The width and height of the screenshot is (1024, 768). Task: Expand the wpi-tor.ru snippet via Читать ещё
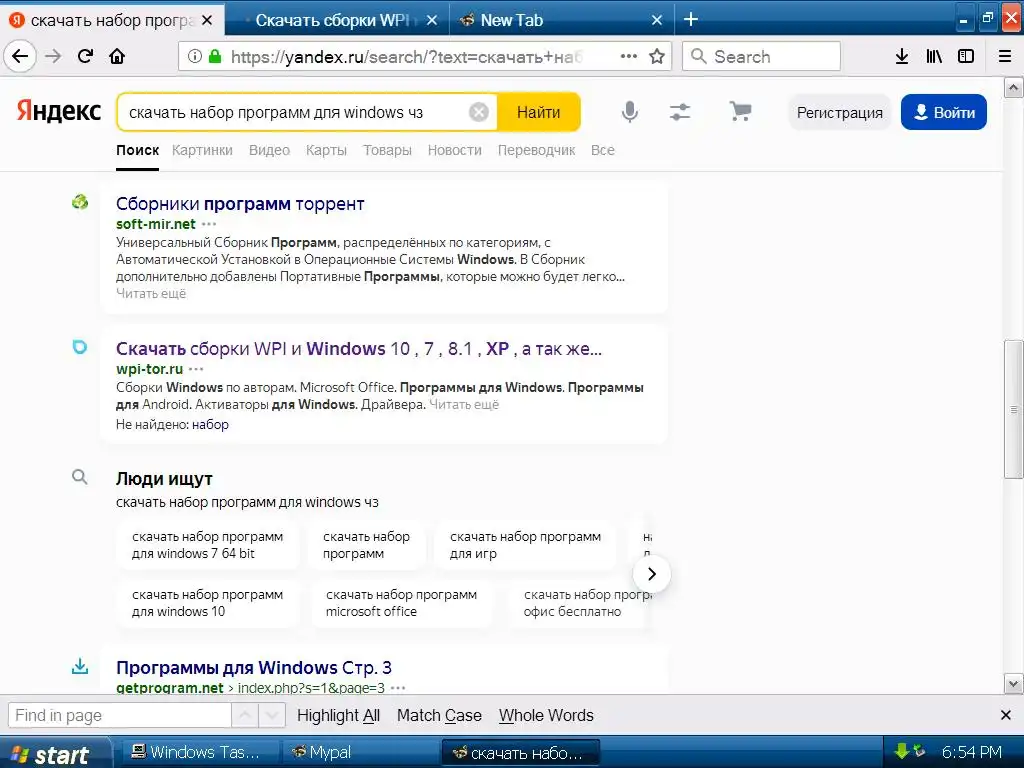[x=464, y=405]
